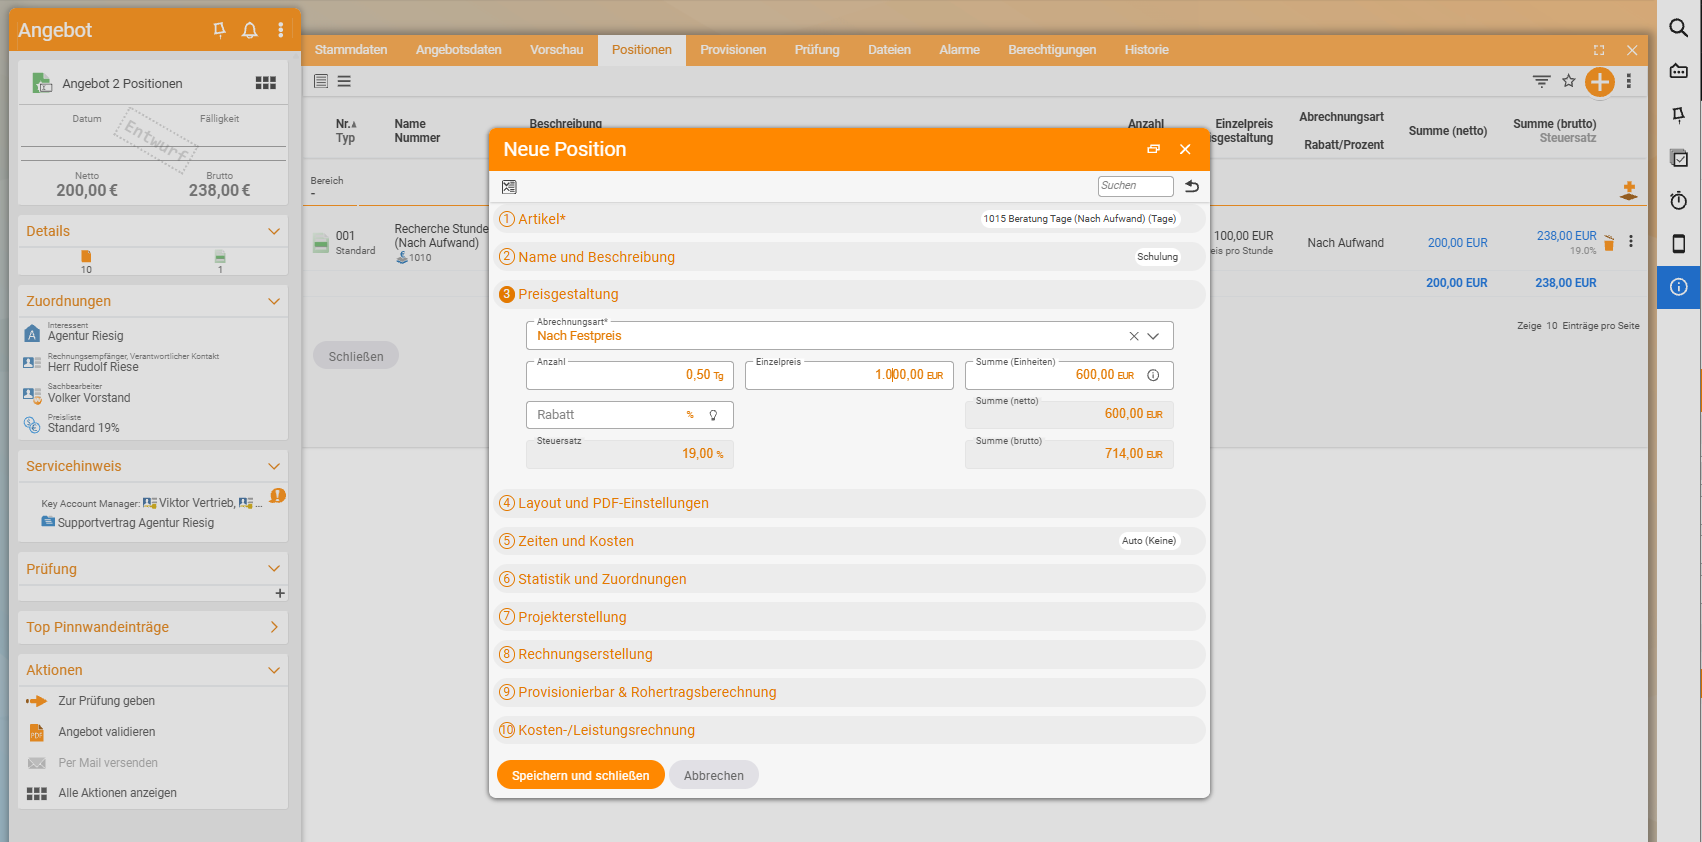Screen dimensions: 1702x842
Task: Open the filter icon in positions toolbar
Action: point(1542,81)
